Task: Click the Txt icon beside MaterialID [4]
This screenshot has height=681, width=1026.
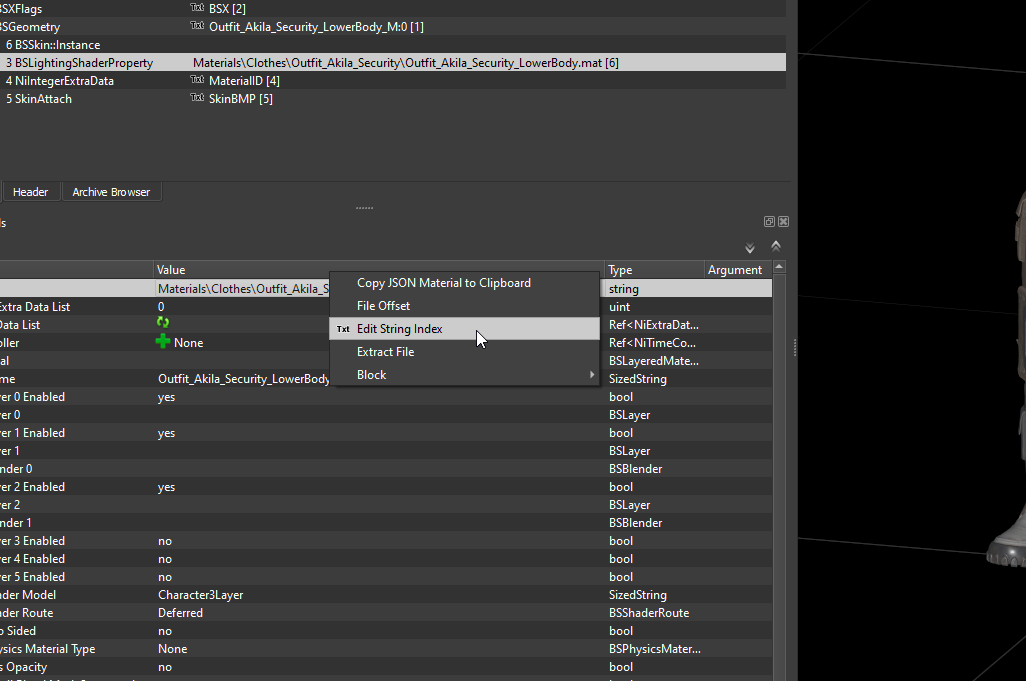Action: point(197,80)
